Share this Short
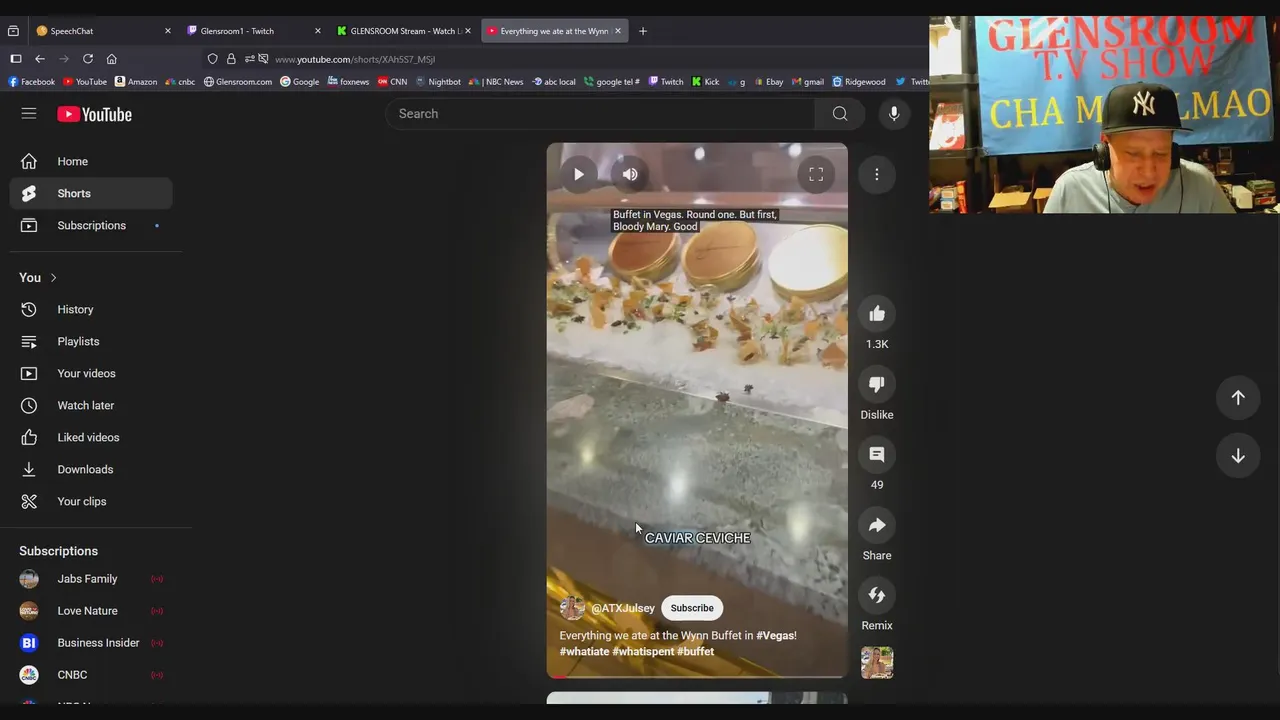The image size is (1280, 720). coord(877,525)
